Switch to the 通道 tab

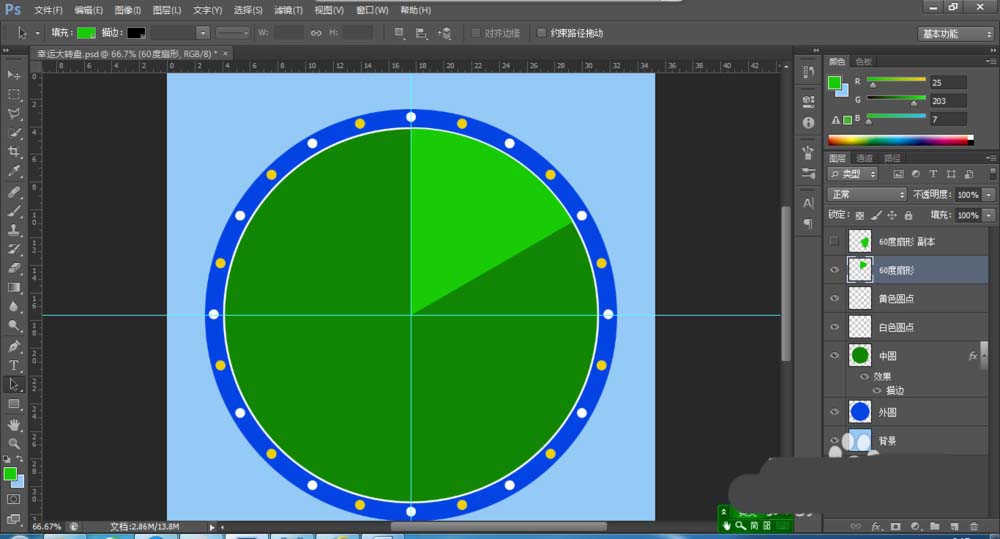tap(864, 158)
